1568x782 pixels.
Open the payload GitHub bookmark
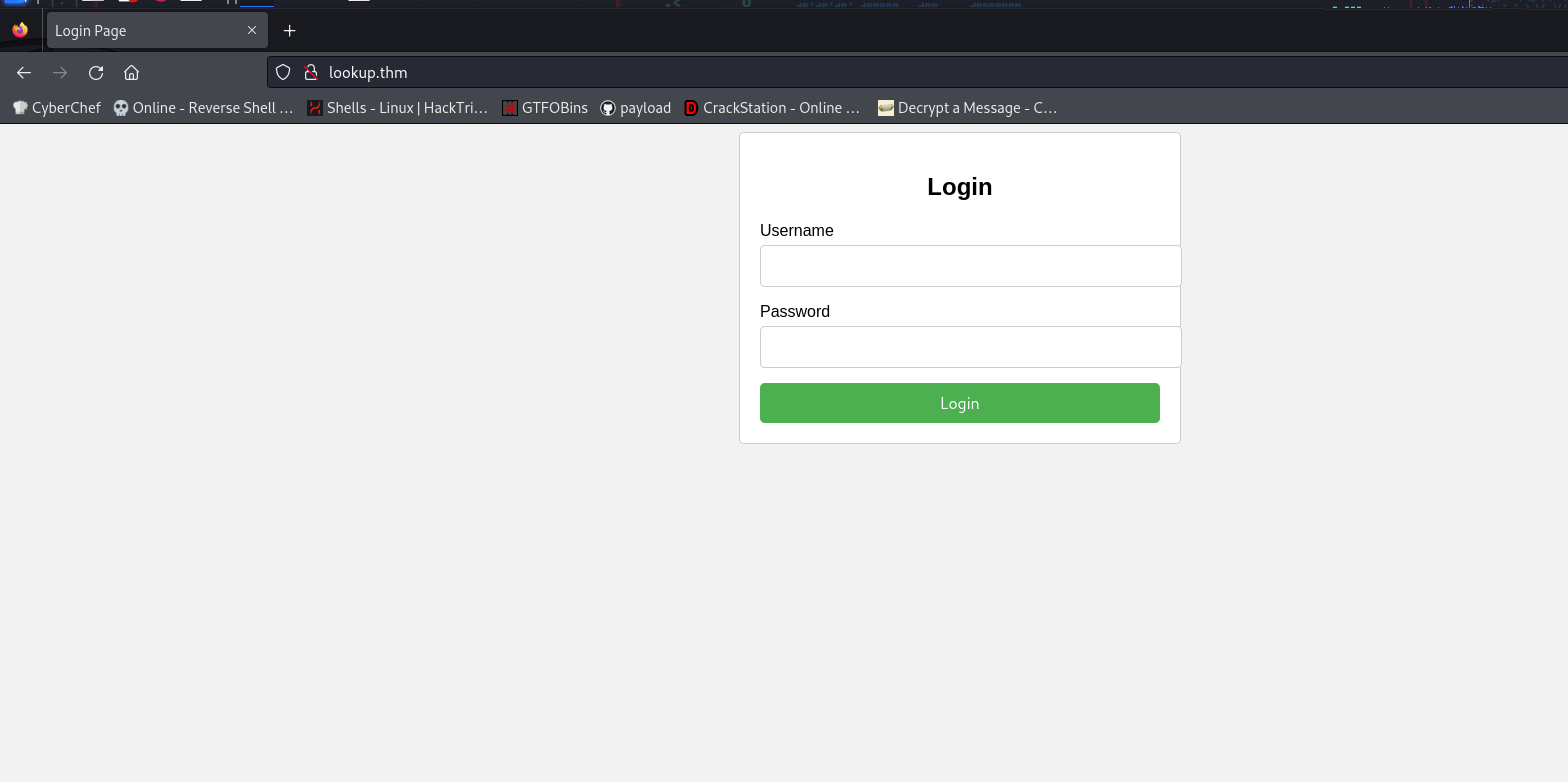coord(635,108)
